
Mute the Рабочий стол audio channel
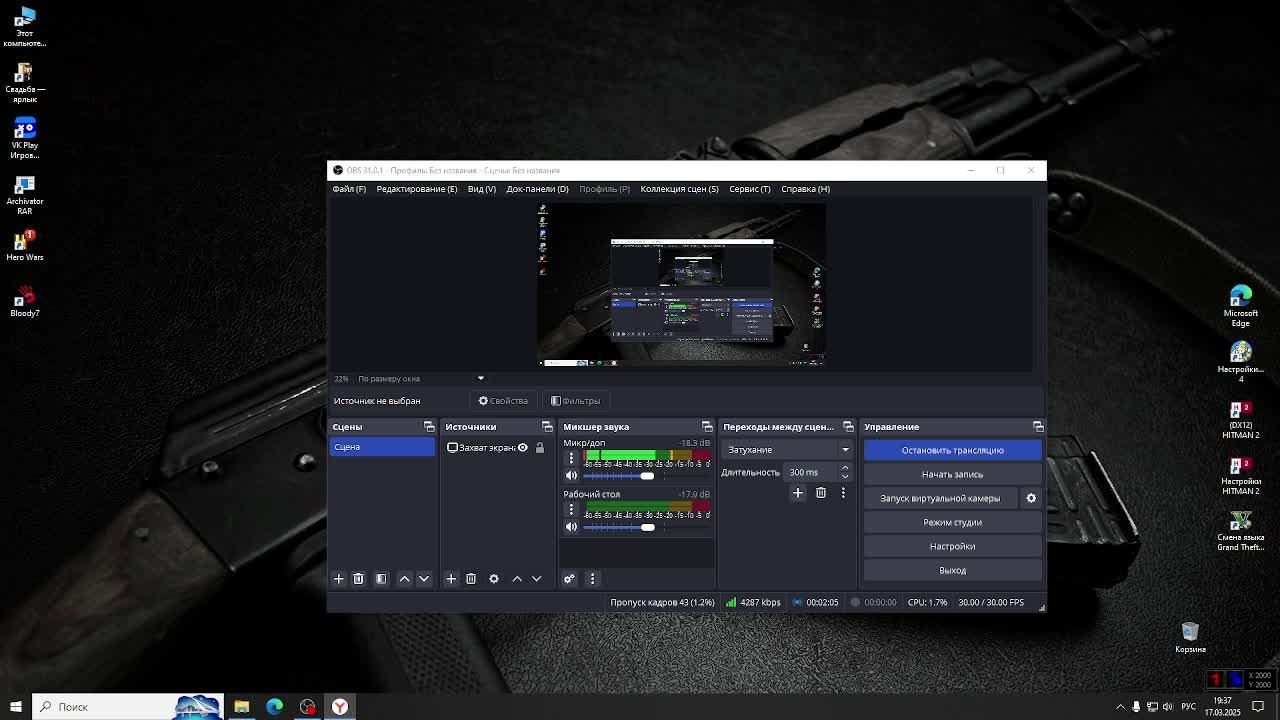tap(571, 527)
